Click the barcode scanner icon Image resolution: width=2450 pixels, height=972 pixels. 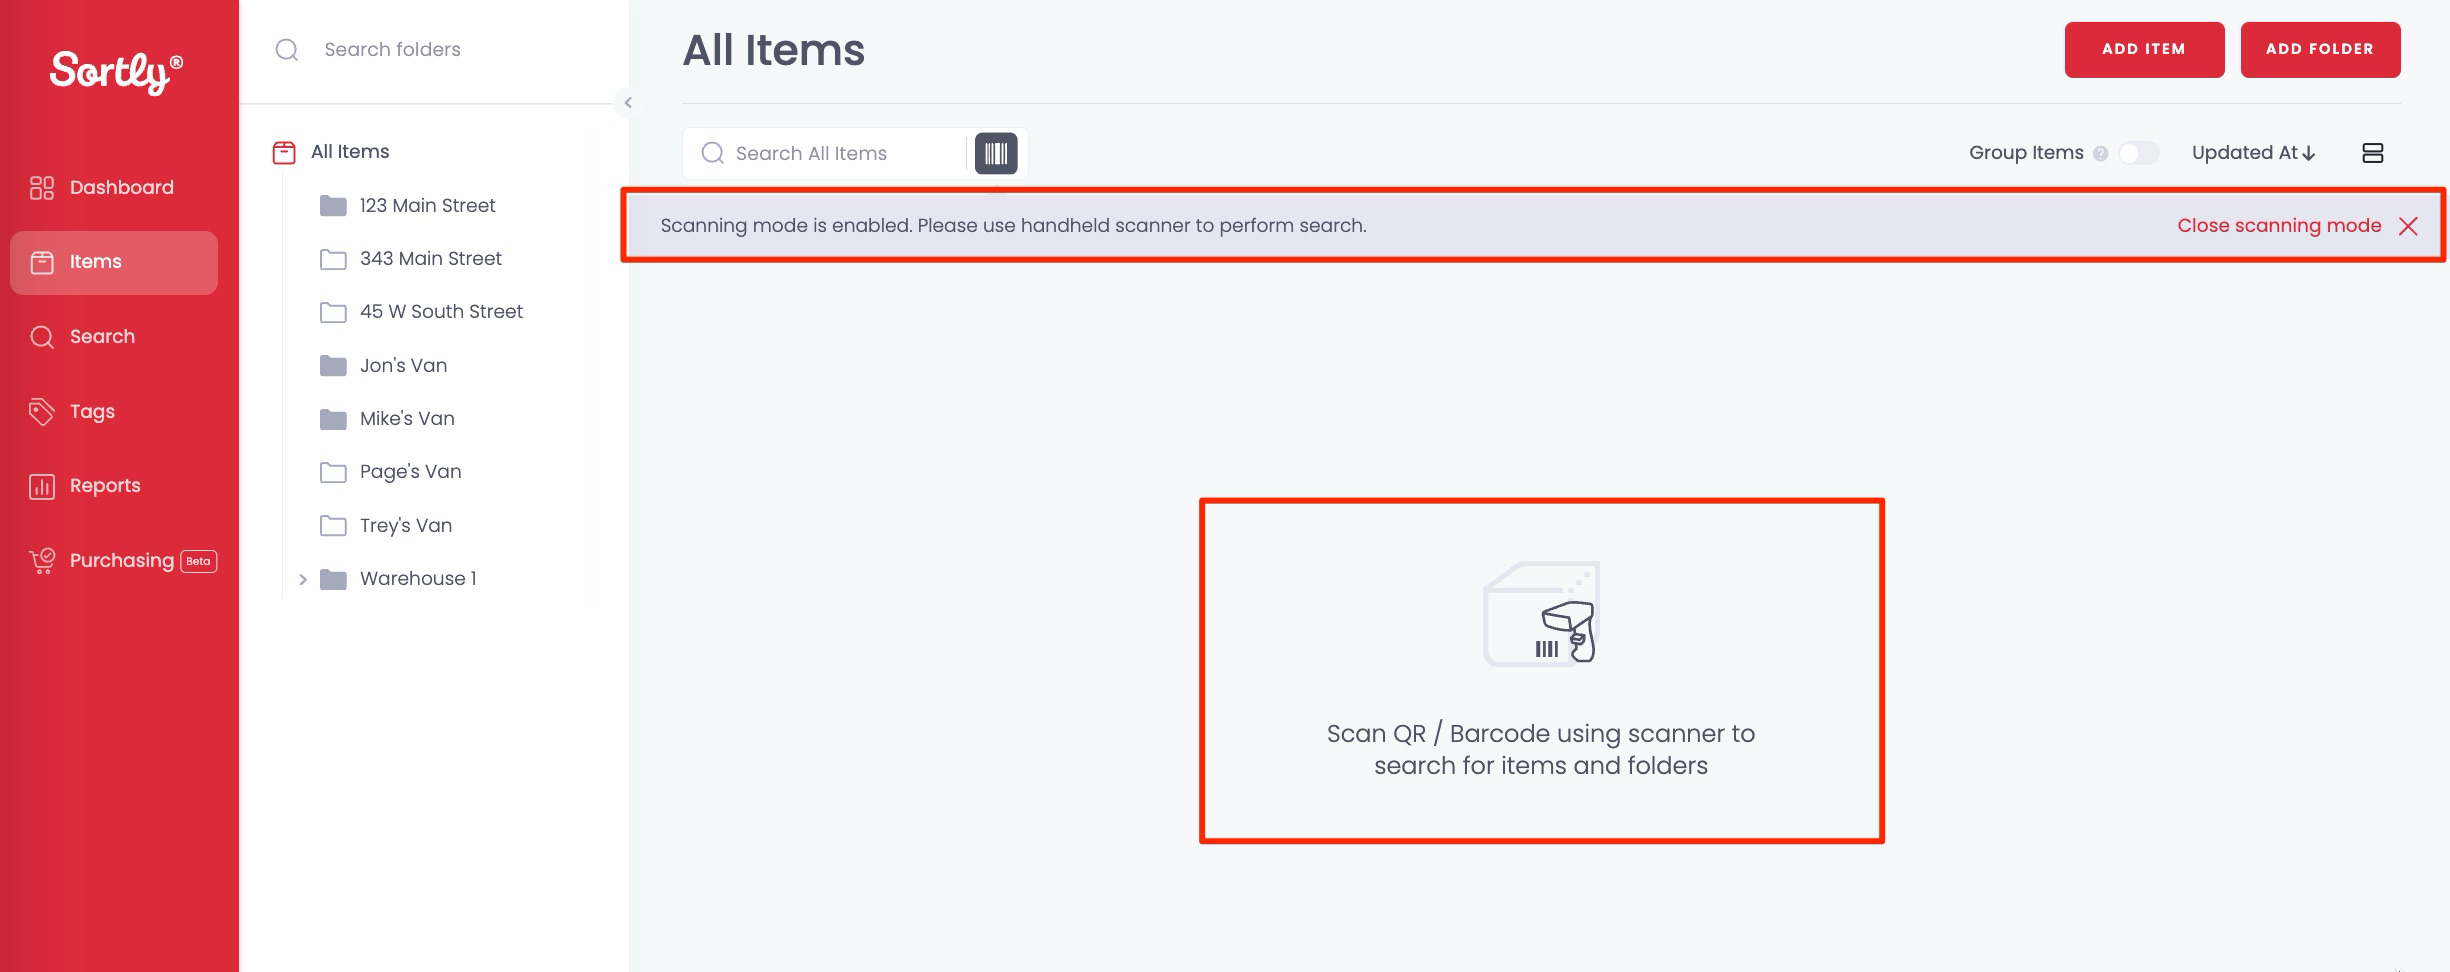coord(995,153)
